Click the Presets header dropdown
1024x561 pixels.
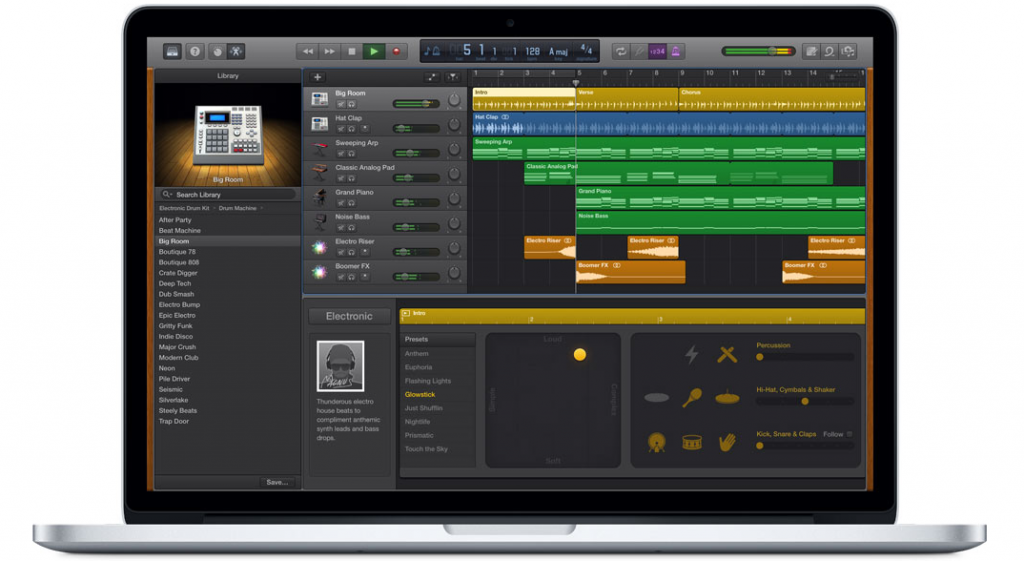pyautogui.click(x=438, y=340)
